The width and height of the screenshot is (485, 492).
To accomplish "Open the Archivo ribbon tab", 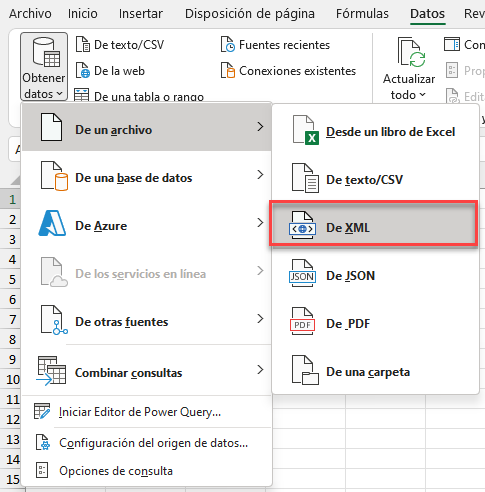I will [30, 14].
